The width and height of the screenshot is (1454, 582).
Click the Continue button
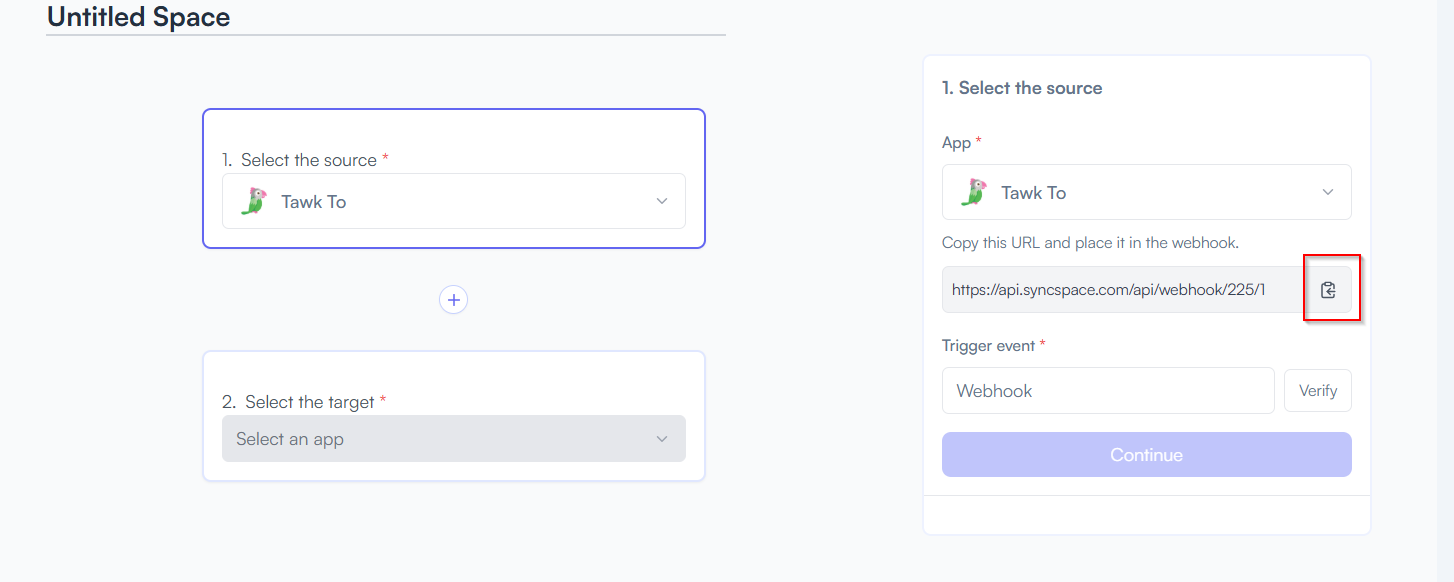click(1147, 455)
